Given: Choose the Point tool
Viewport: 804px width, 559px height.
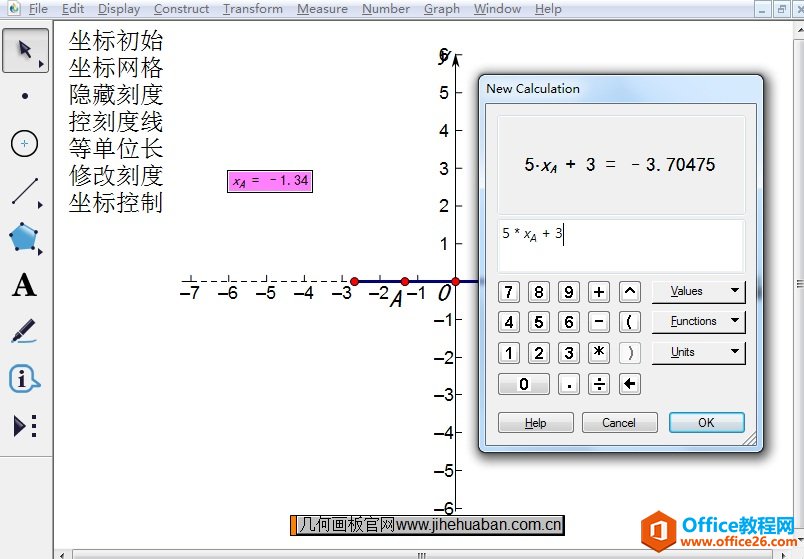Looking at the screenshot, I should pyautogui.click(x=25, y=97).
